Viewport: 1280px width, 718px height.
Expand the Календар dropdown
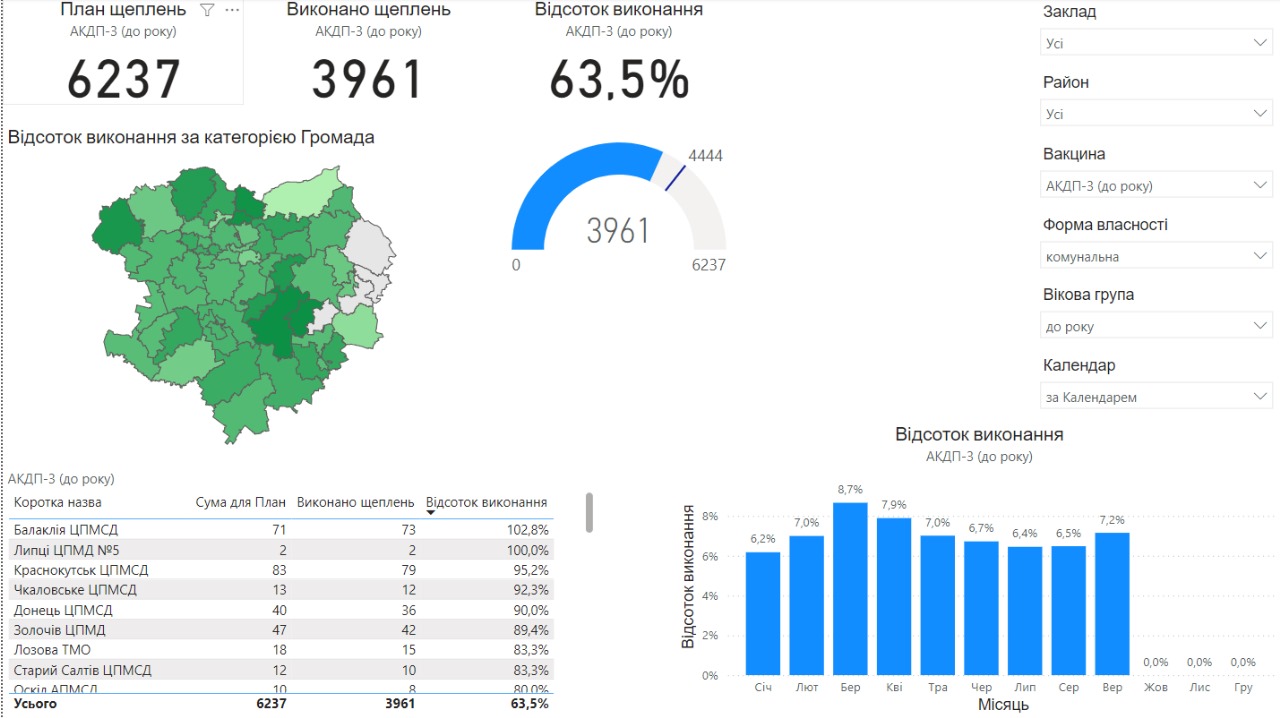click(1155, 397)
